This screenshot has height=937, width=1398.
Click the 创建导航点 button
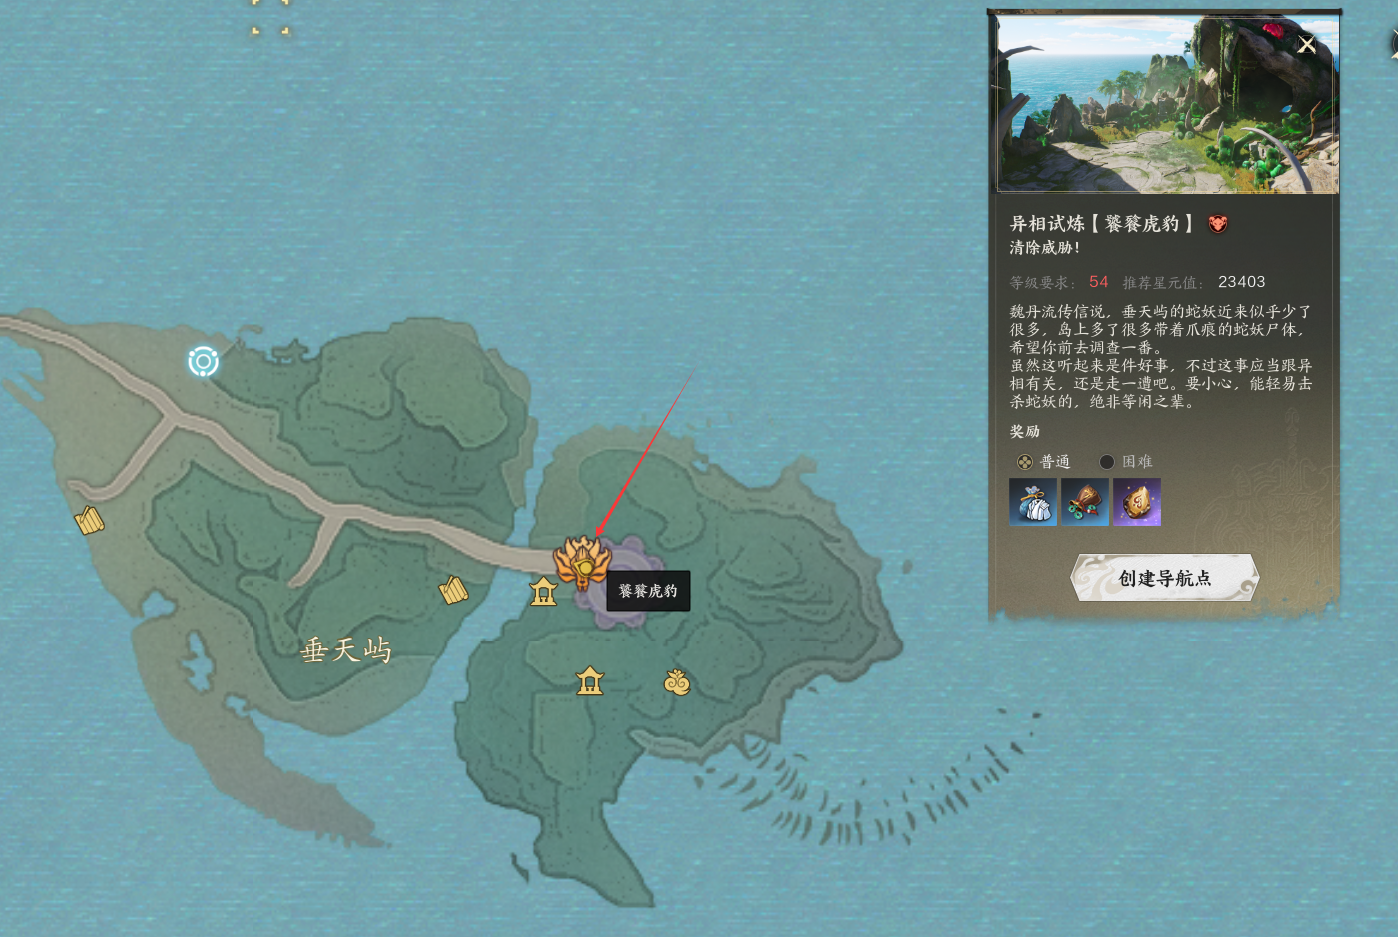(x=1164, y=578)
